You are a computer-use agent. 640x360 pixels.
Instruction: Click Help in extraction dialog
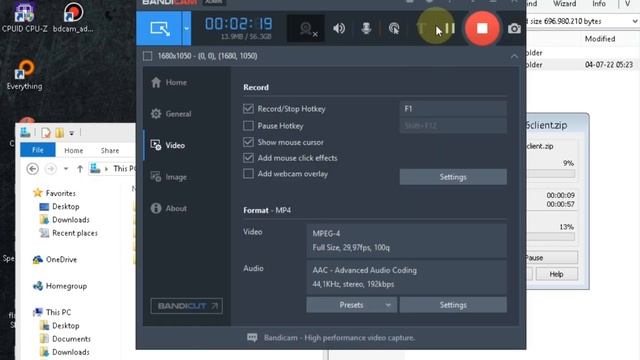(556, 274)
